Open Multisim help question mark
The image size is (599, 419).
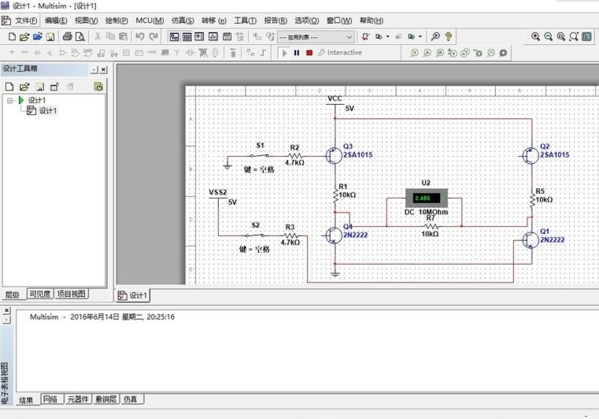[x=448, y=37]
